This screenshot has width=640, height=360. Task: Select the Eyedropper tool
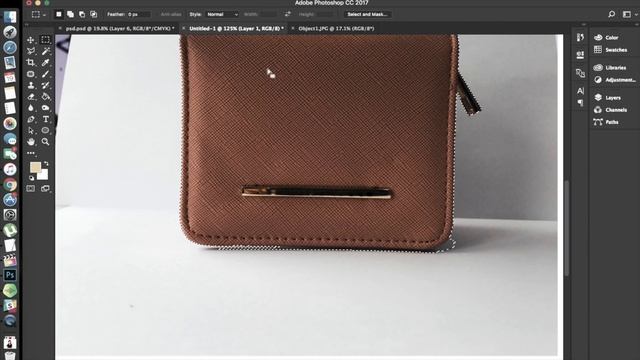(x=45, y=62)
